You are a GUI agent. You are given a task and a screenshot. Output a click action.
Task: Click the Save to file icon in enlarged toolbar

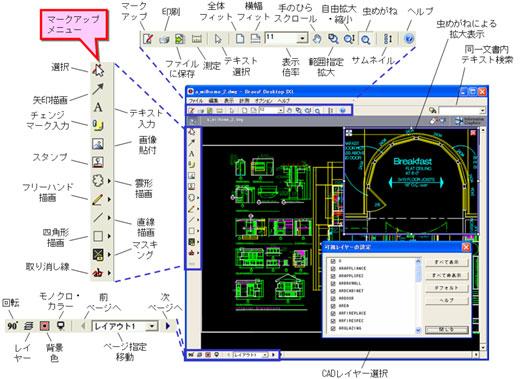click(179, 39)
